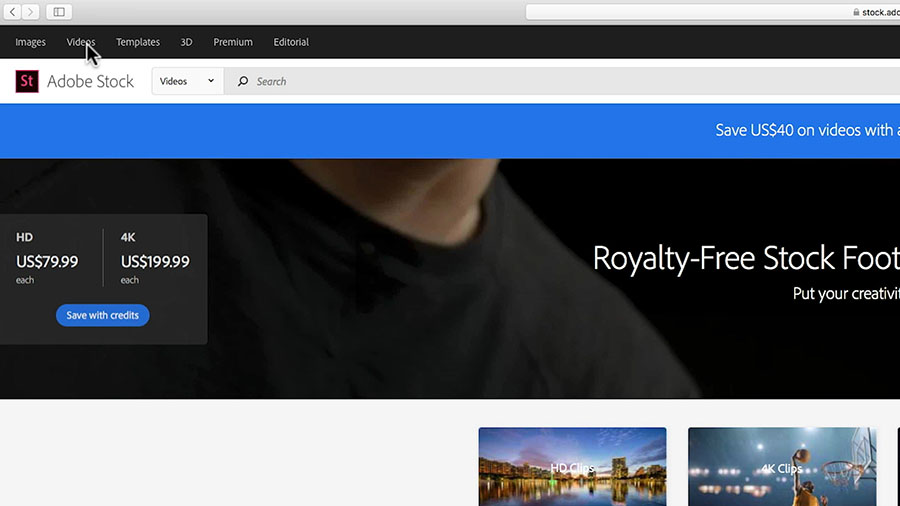Viewport: 900px width, 506px height.
Task: Click the 4K US$199.99 price text
Action: click(x=155, y=262)
